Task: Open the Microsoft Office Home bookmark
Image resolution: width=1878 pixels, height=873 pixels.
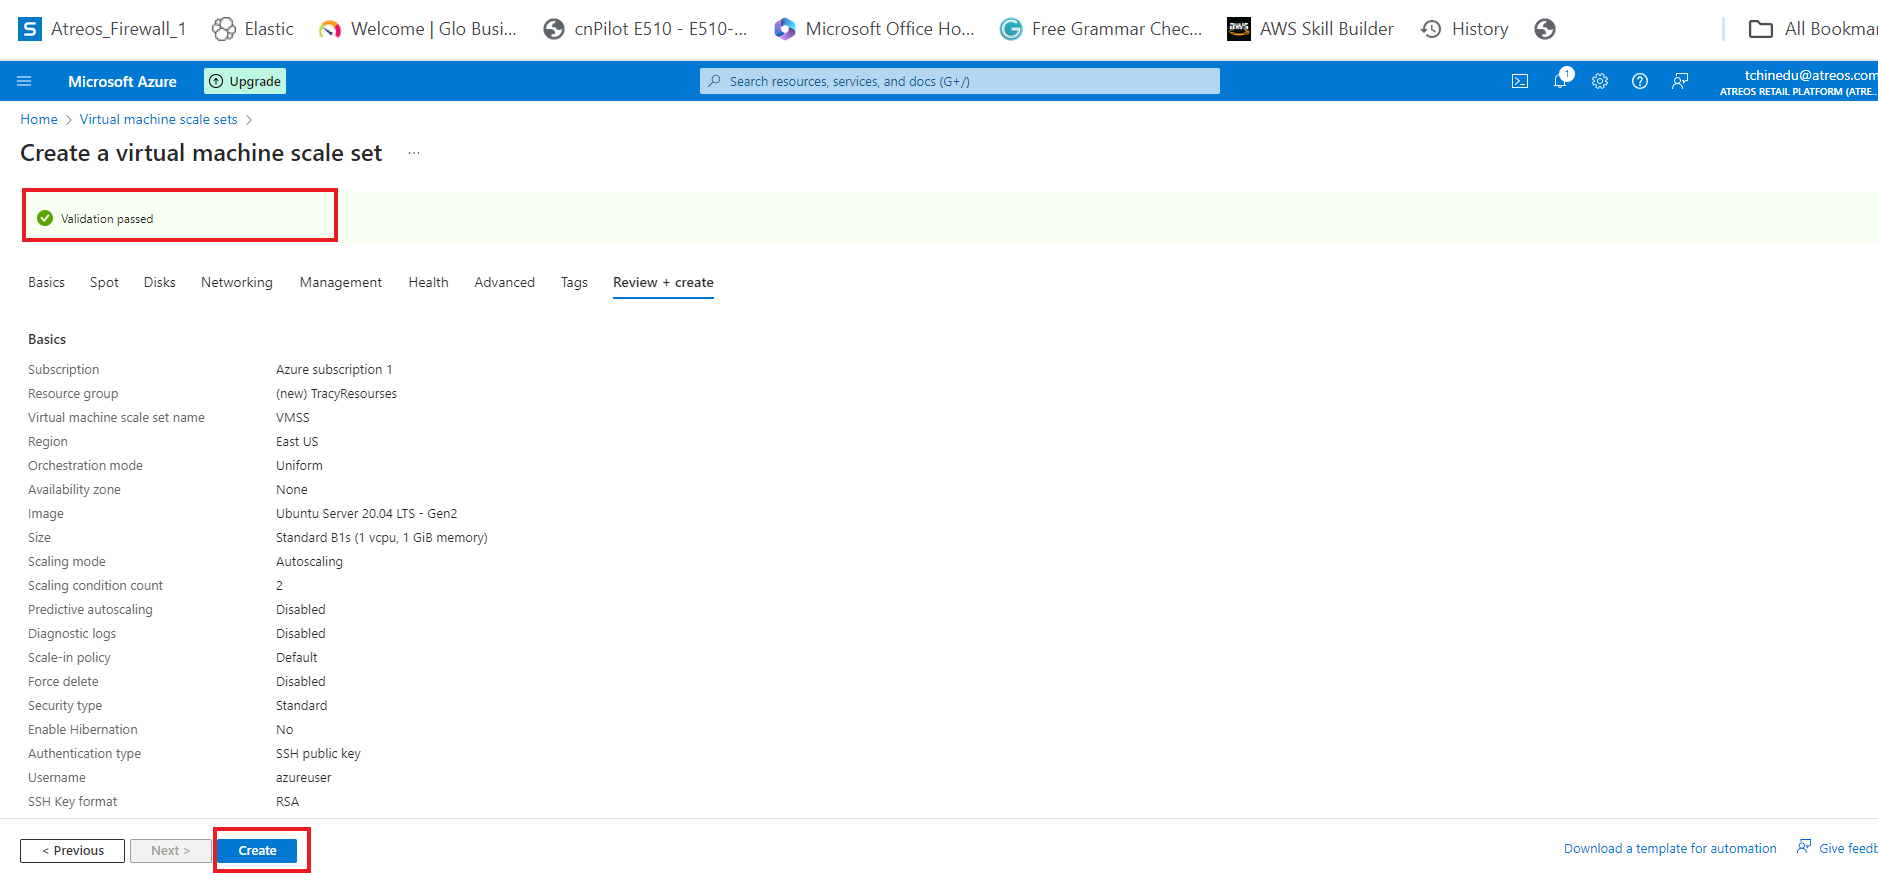Action: [x=874, y=29]
